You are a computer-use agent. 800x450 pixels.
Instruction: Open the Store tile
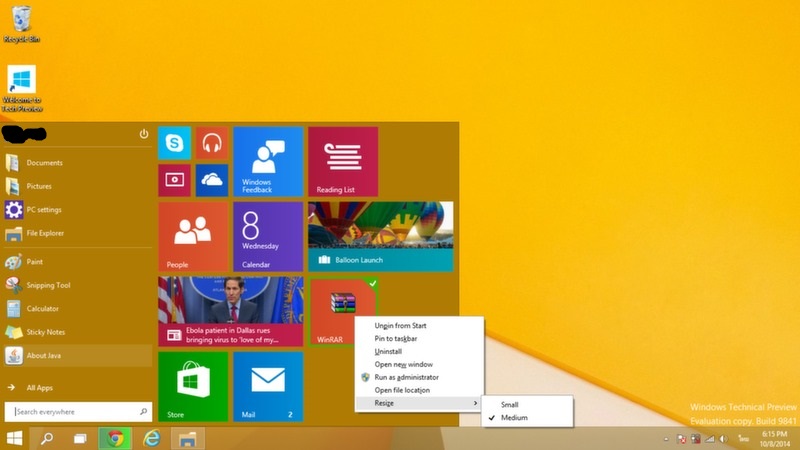(x=193, y=387)
